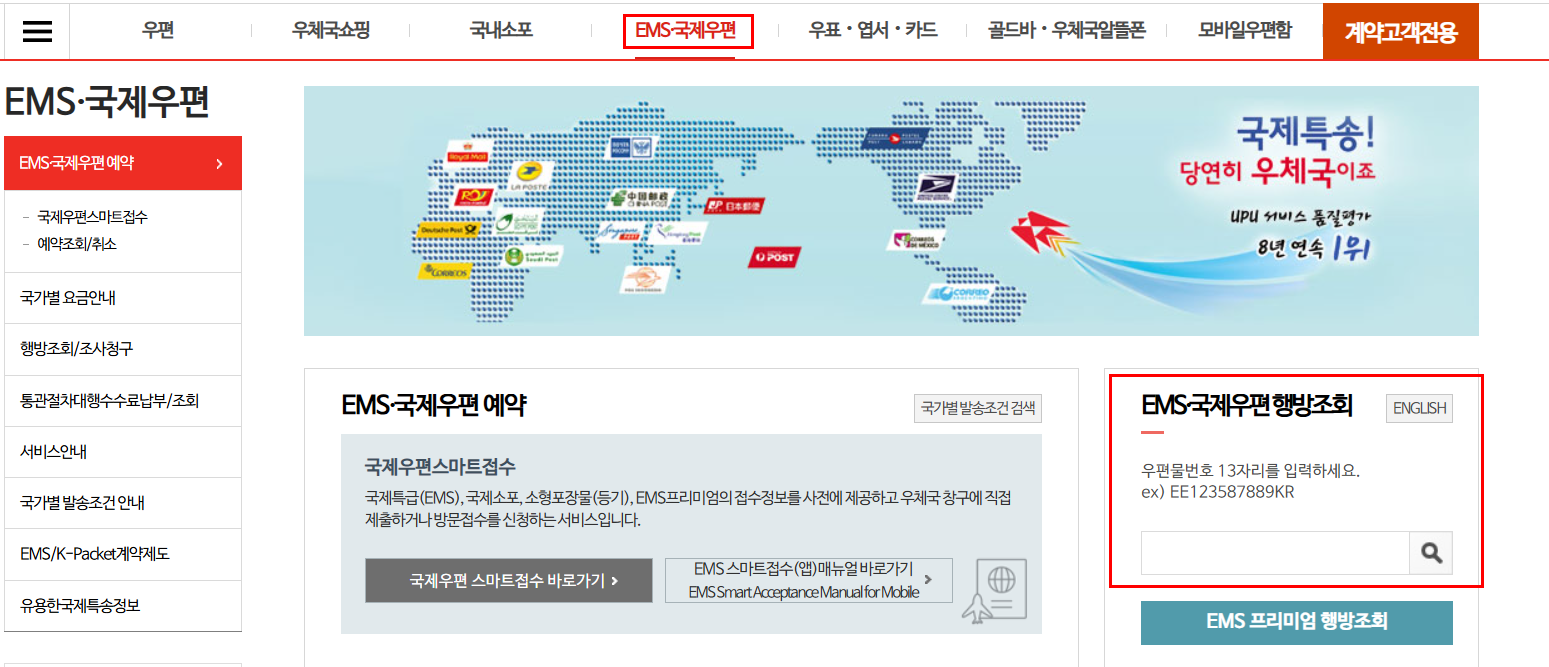Open the 예약조회/취소 sidebar link

[77, 243]
